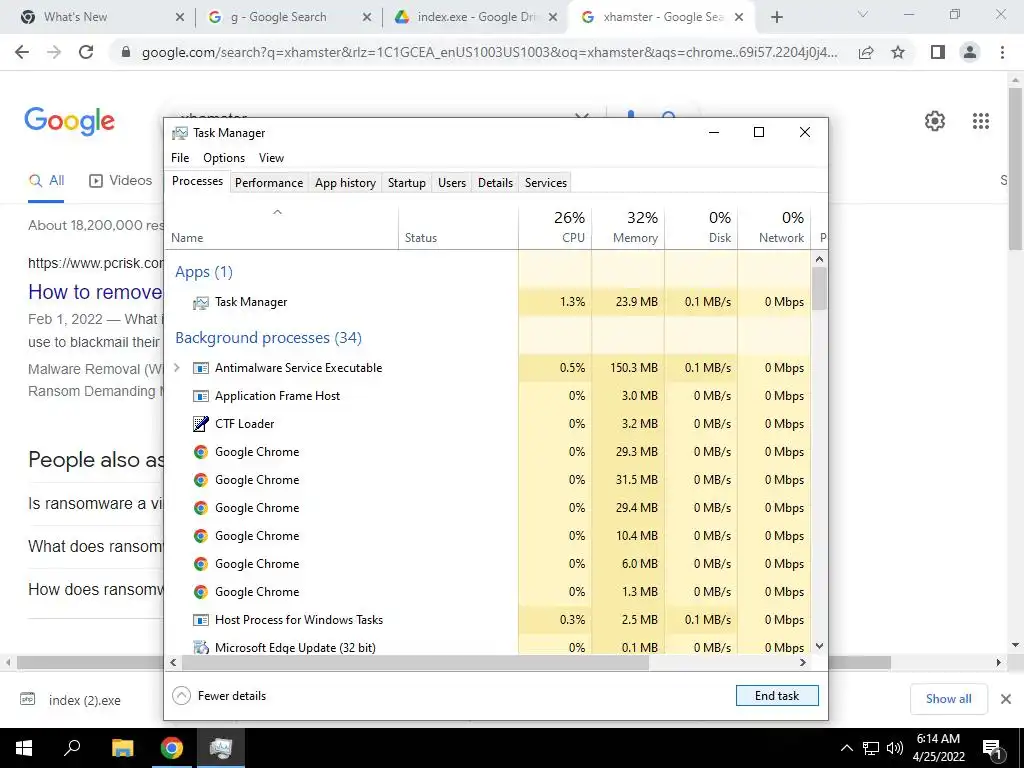Expand the Antimalware Service Executable group

pos(176,368)
